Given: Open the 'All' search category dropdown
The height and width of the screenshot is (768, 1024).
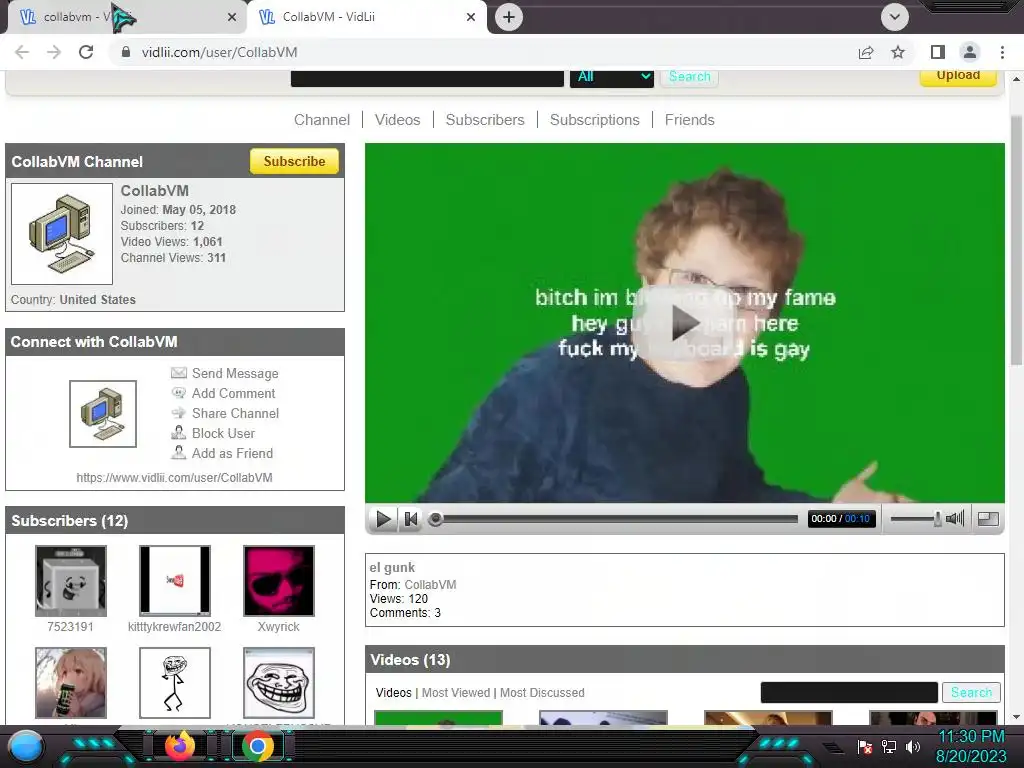Looking at the screenshot, I should [612, 77].
